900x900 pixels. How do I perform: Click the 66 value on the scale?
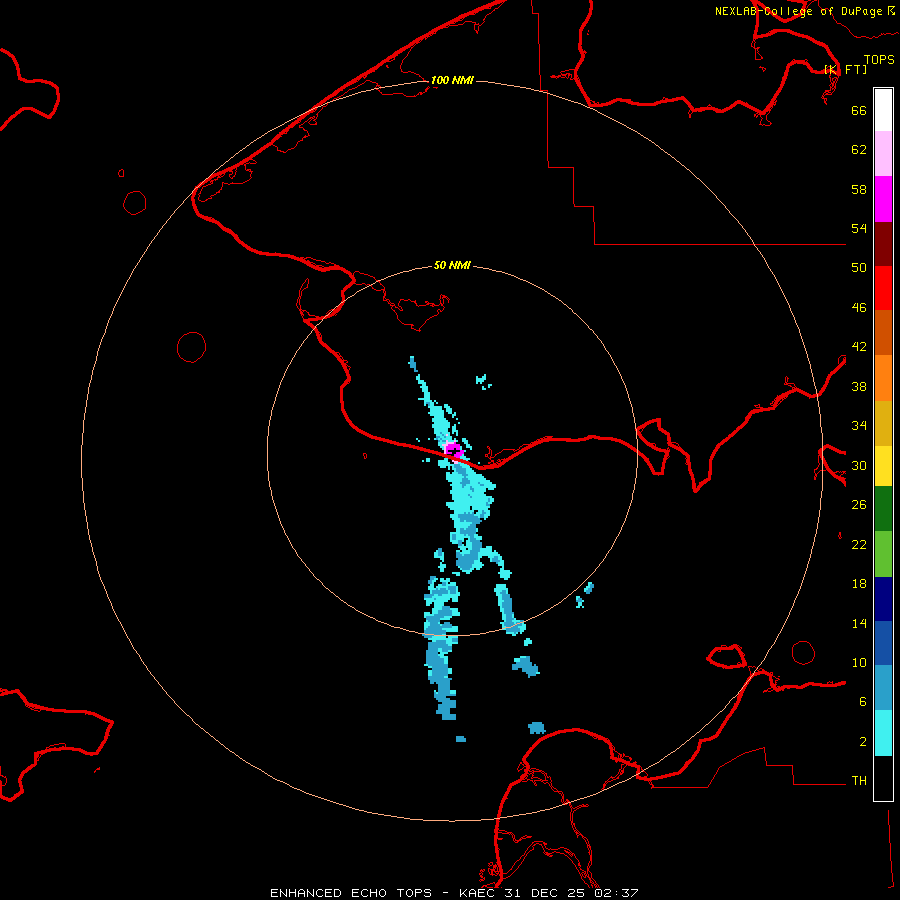pyautogui.click(x=859, y=110)
